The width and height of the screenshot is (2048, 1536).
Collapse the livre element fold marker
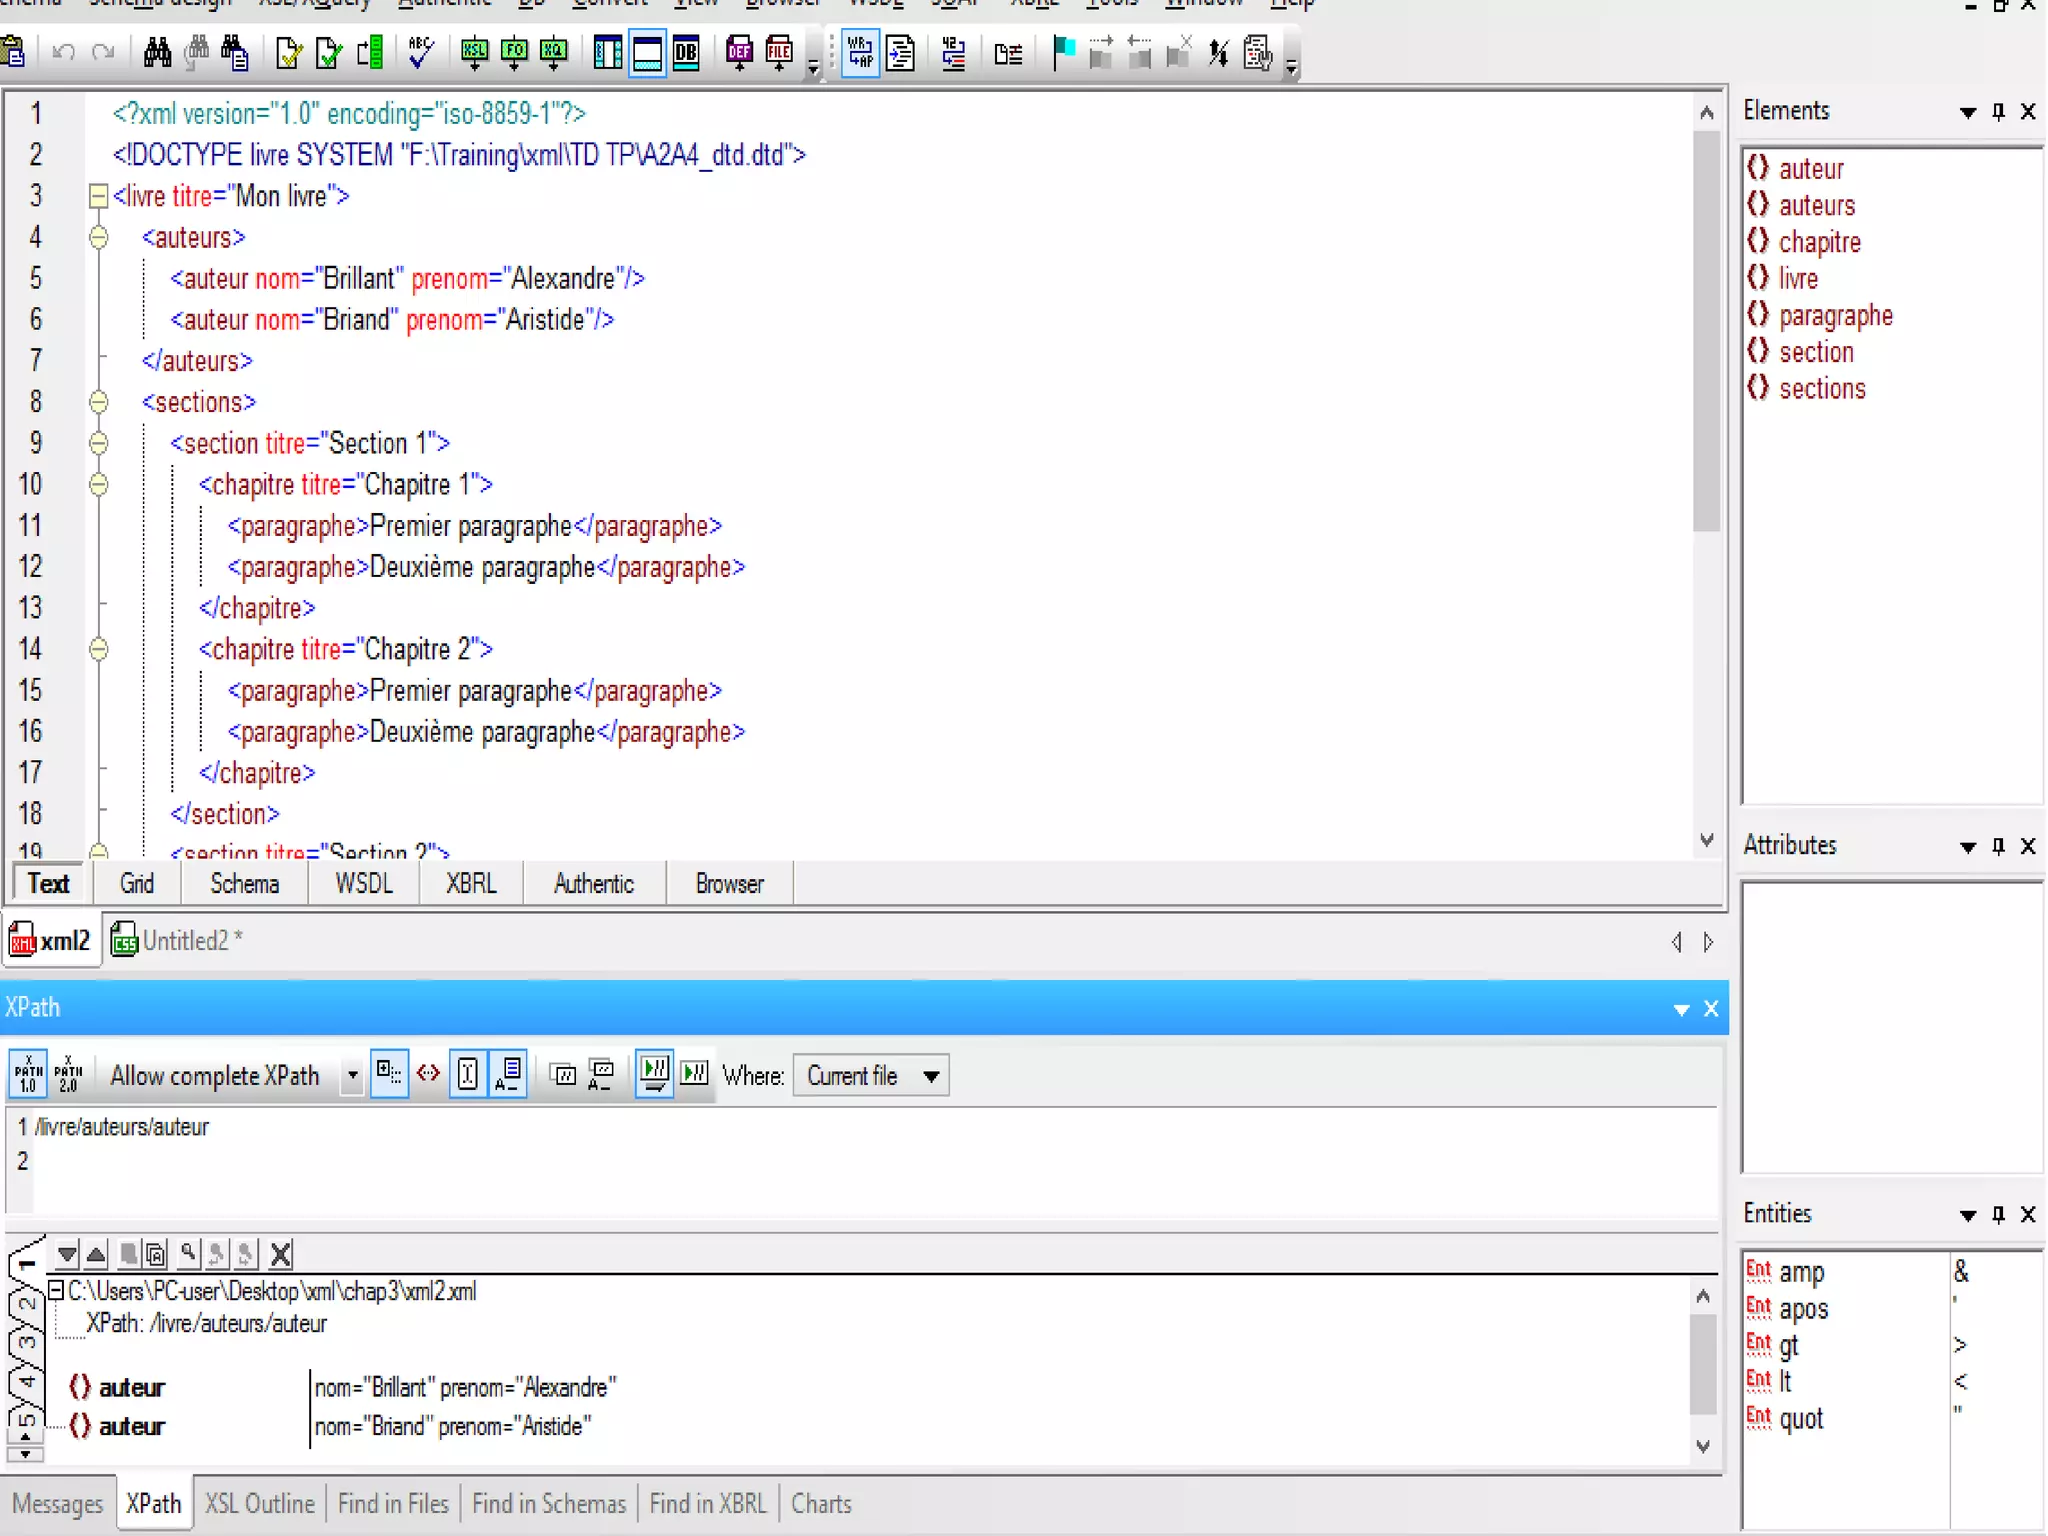pos(98,196)
